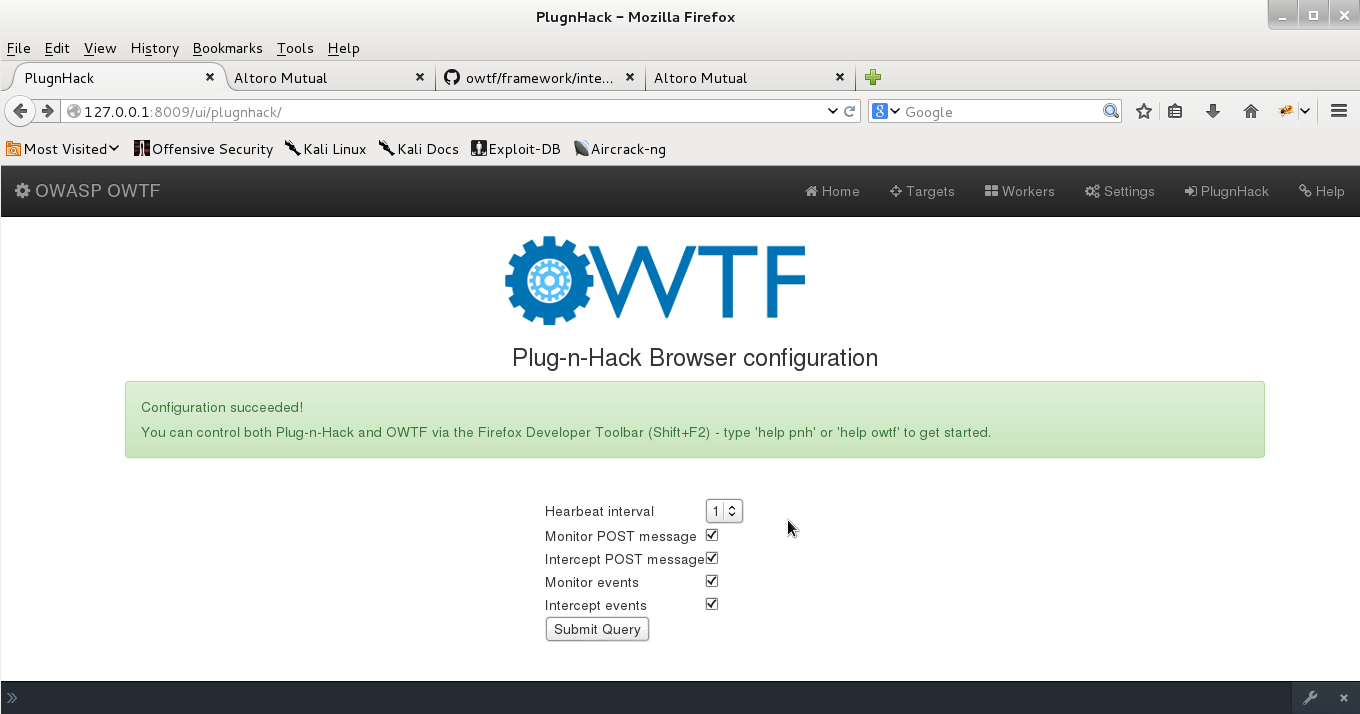This screenshot has height=714, width=1360.
Task: Change the Hearbeat interval spinner value
Action: (x=724, y=511)
